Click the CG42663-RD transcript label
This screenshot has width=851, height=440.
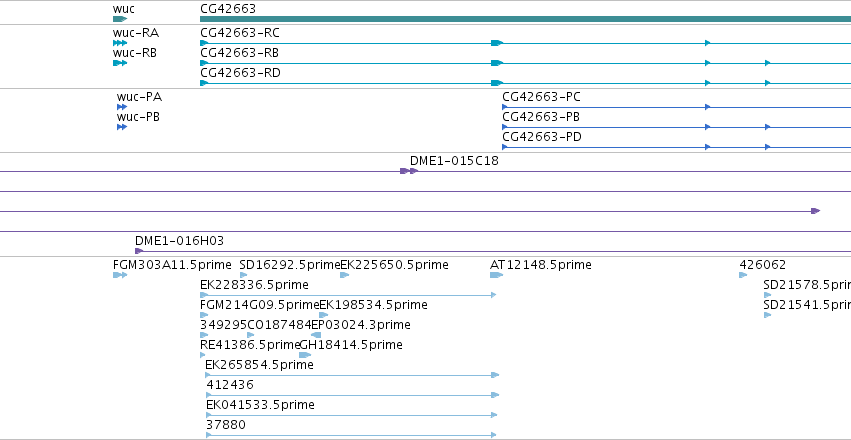240,73
